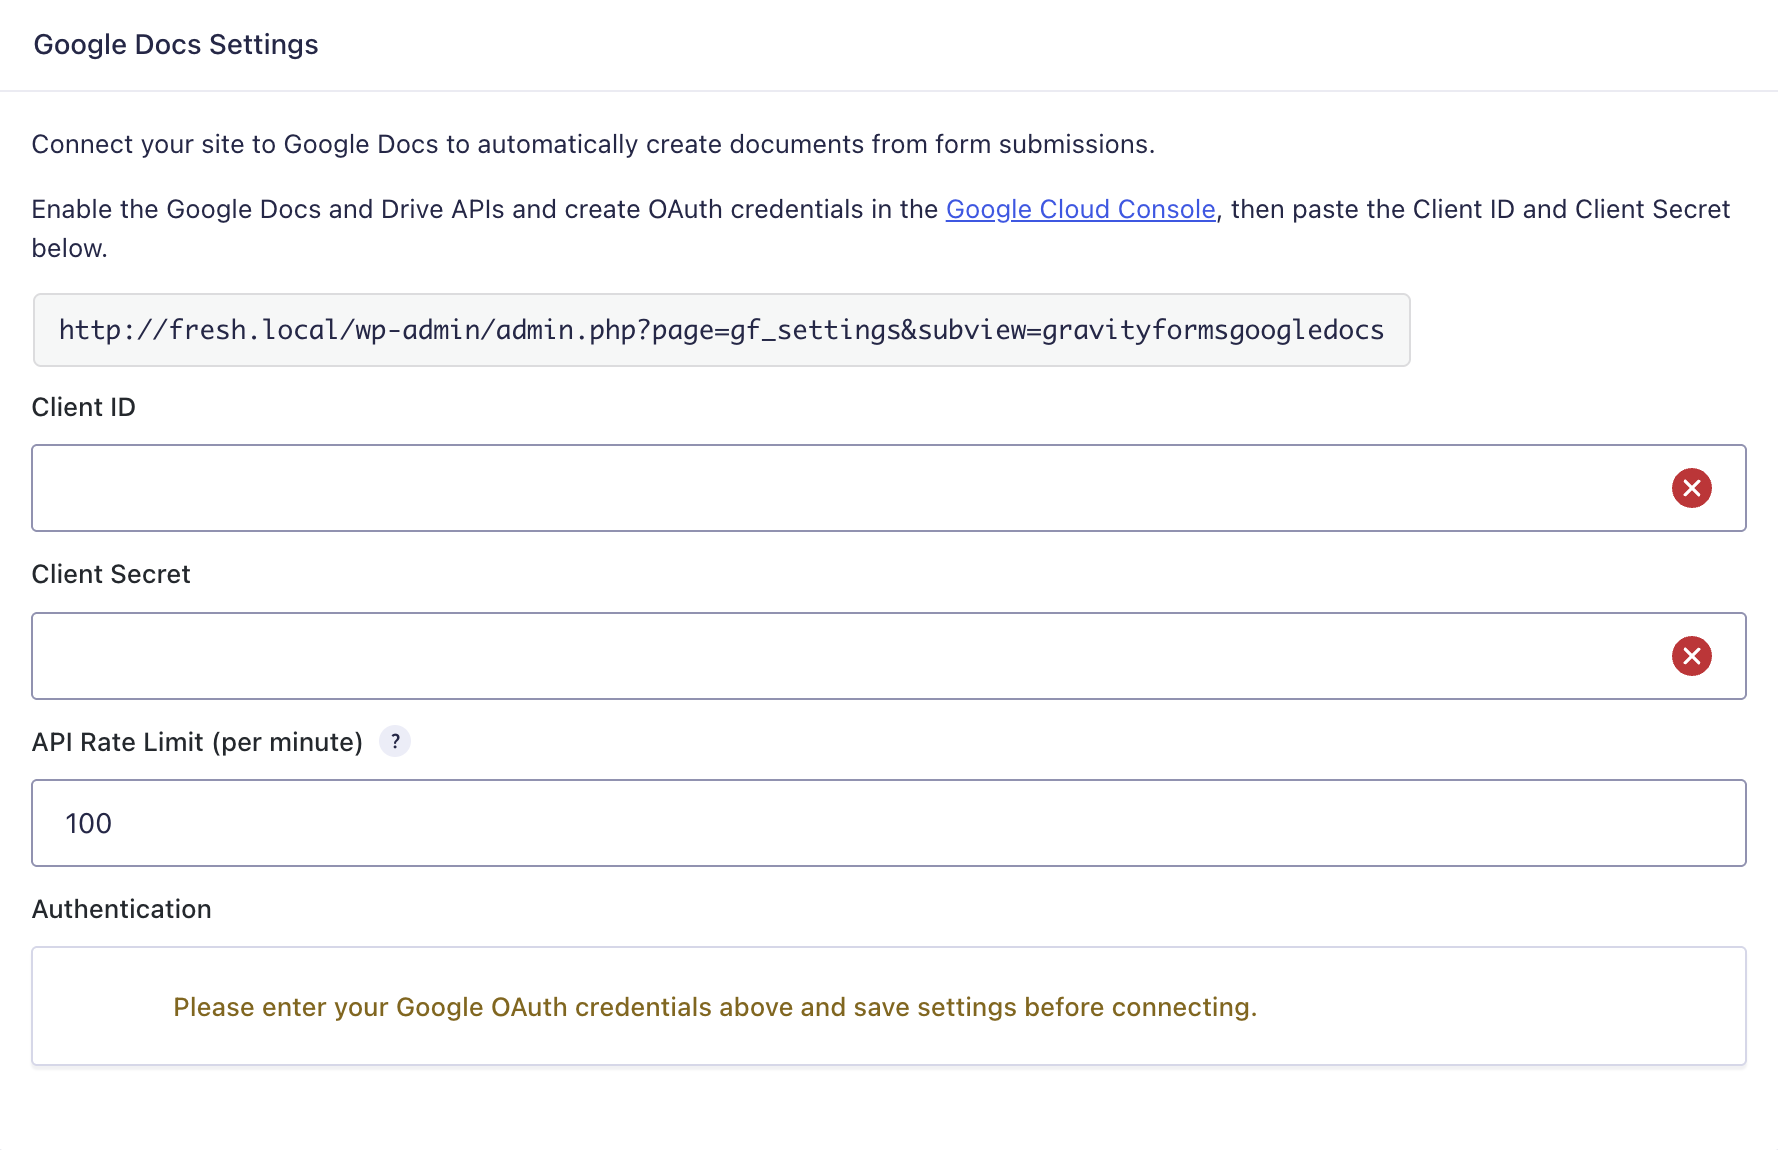Screen dimensions: 1778x1150
Task: Click 'gravityformsgoogledocs' in the redirect URL
Action: point(1213,330)
